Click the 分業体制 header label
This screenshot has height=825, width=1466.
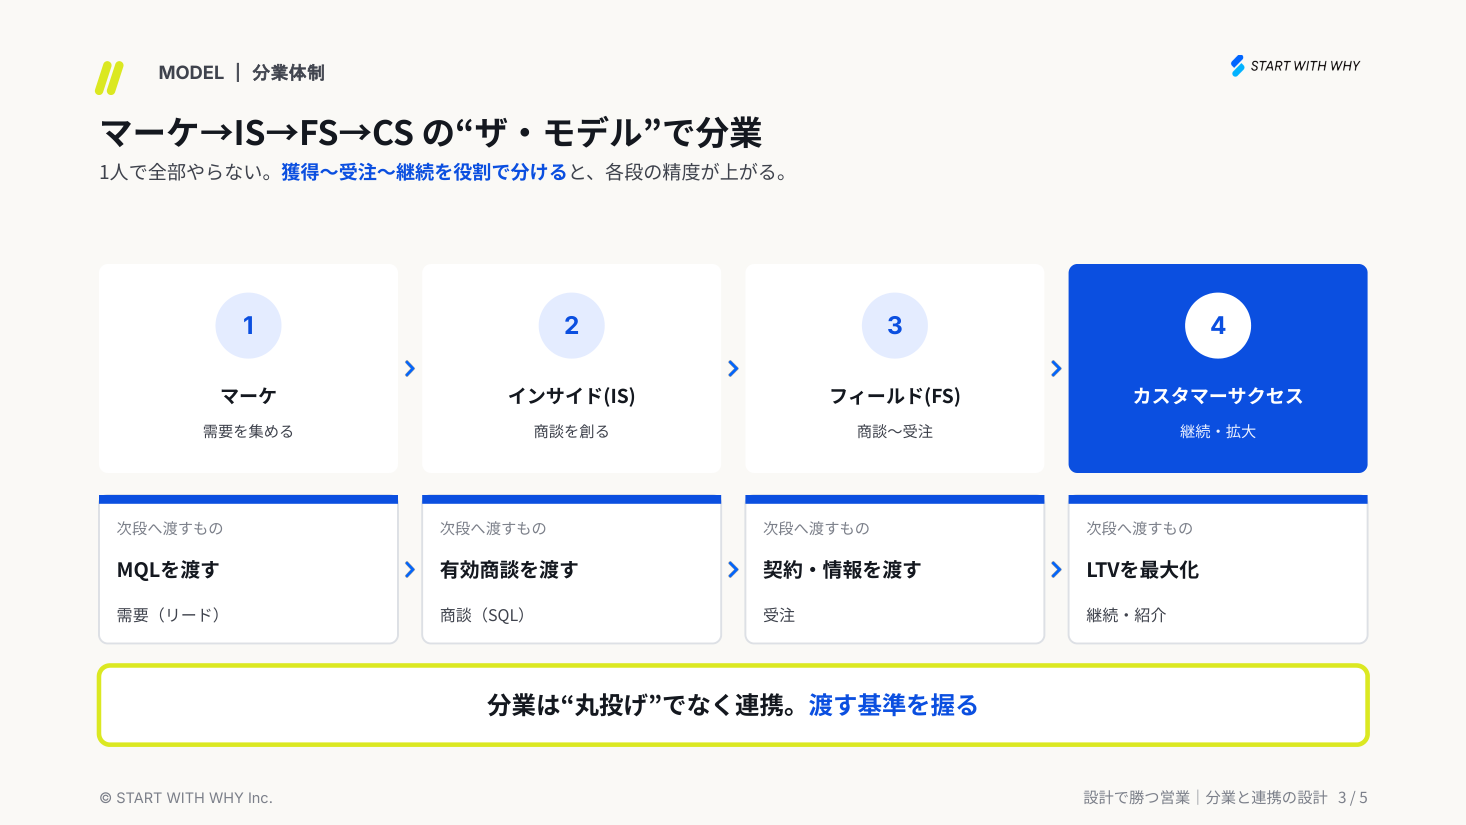click(x=288, y=73)
